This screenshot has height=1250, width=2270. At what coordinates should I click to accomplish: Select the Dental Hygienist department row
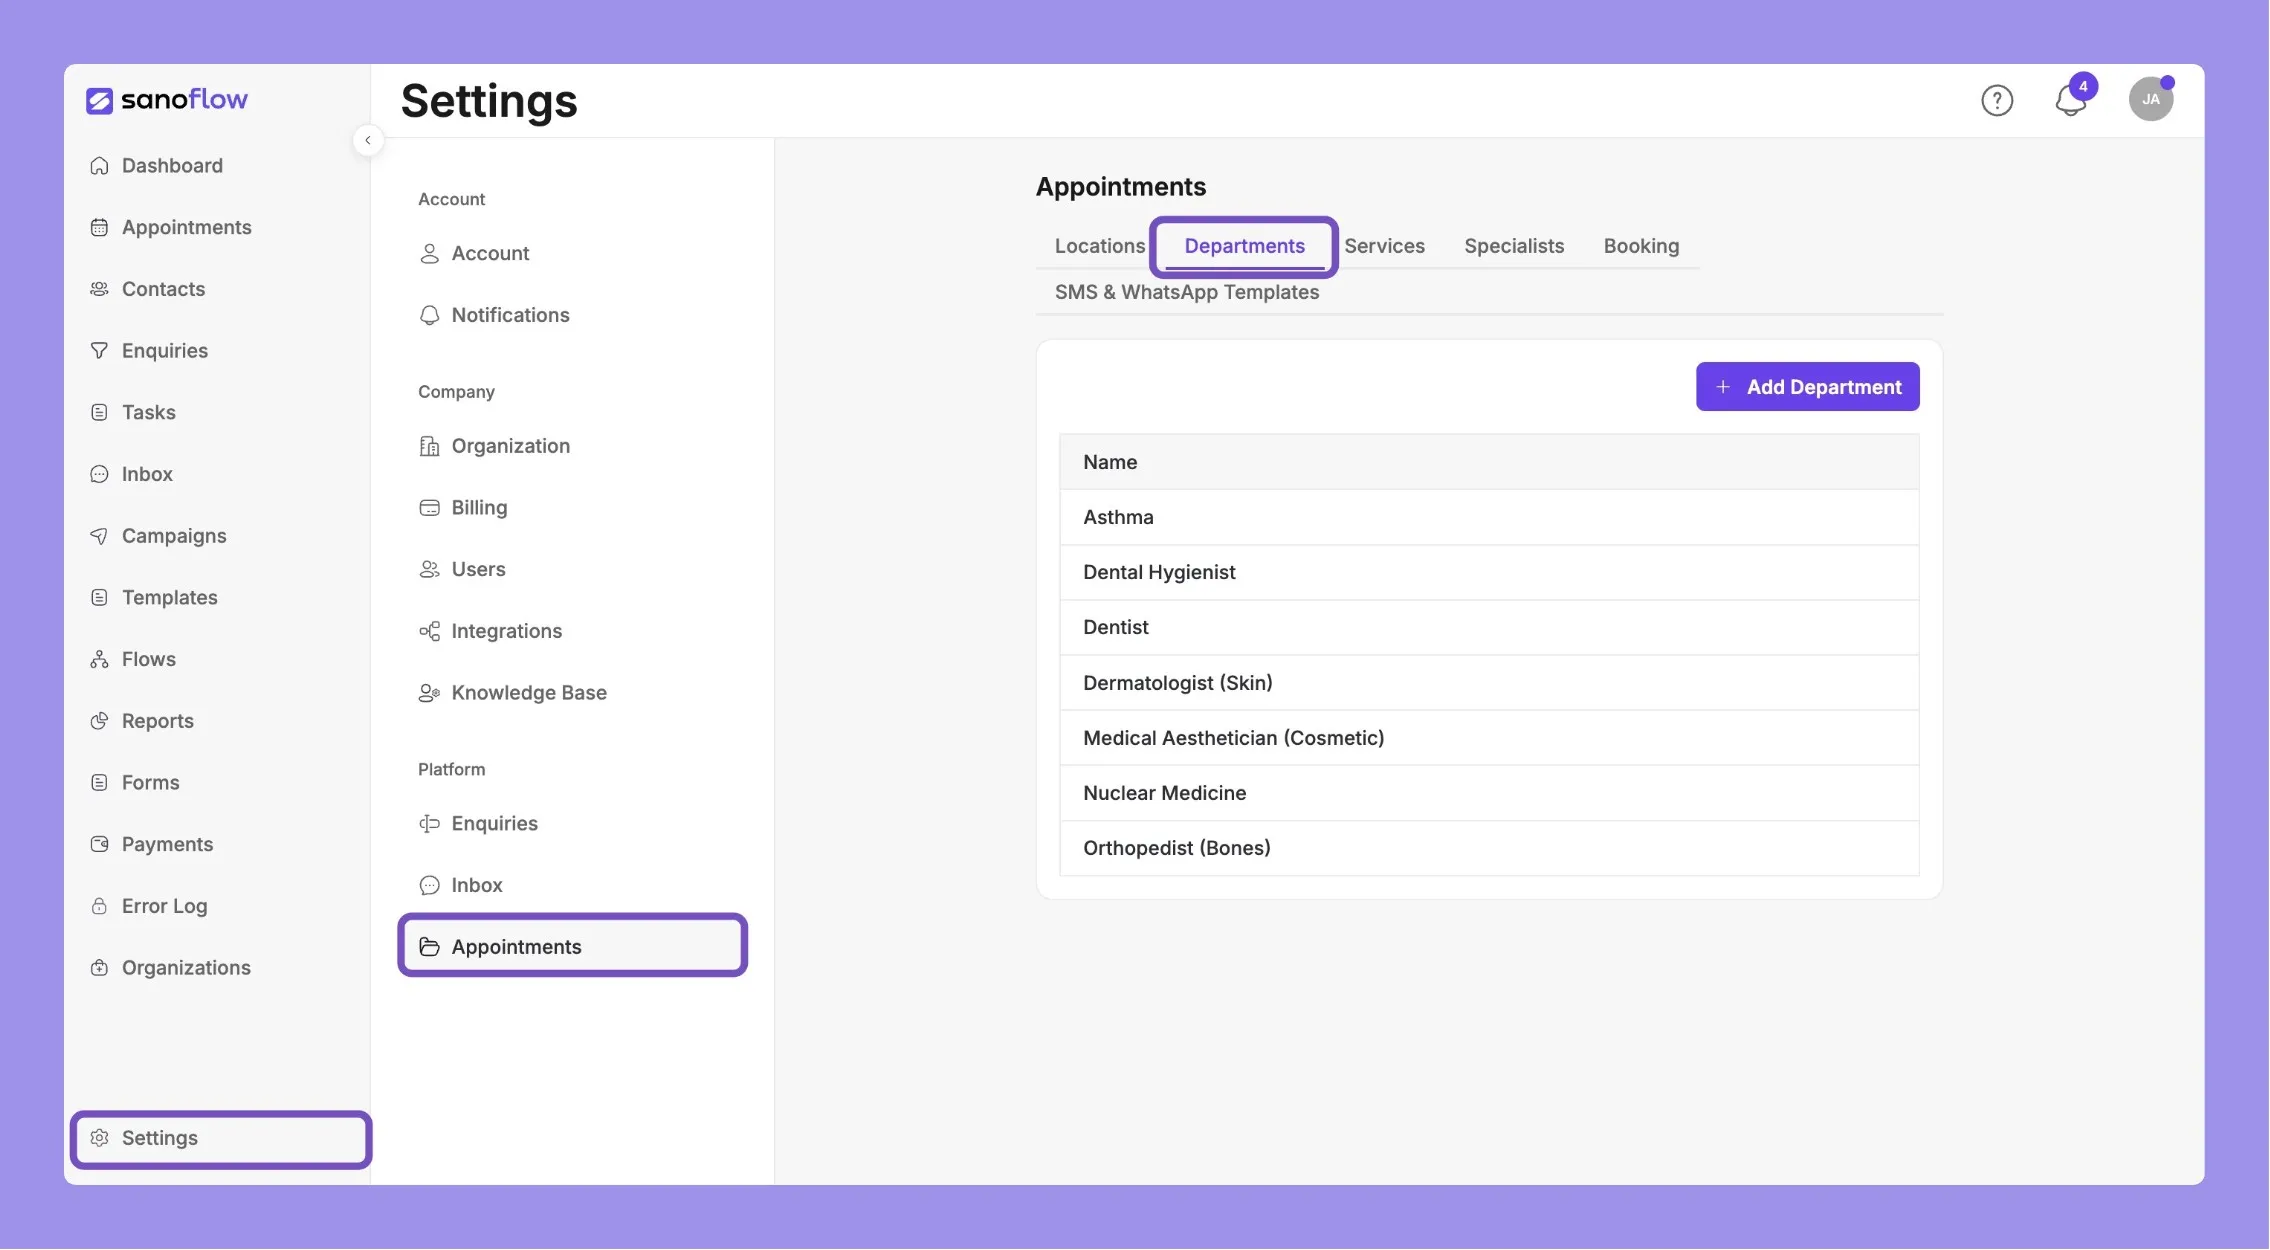tap(1488, 573)
